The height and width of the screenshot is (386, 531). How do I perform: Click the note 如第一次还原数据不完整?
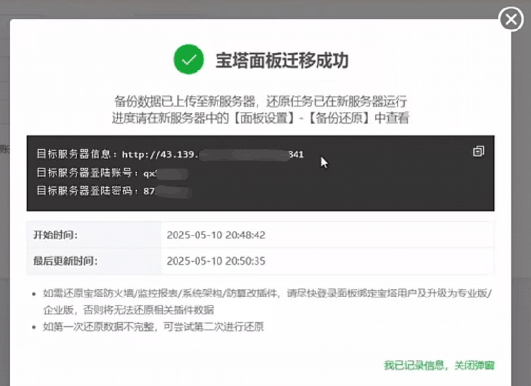pos(153,327)
